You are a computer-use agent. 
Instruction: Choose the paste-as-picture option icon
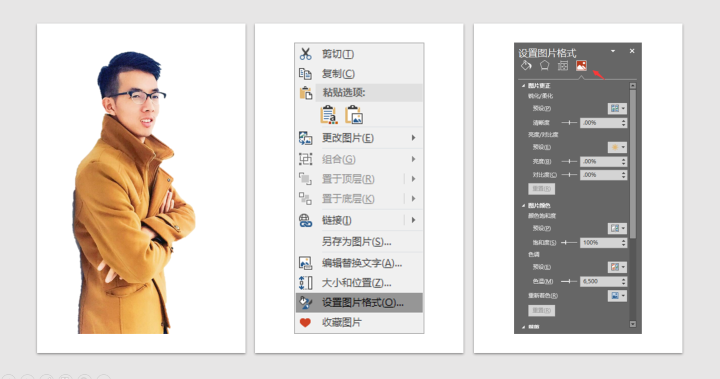tap(354, 115)
